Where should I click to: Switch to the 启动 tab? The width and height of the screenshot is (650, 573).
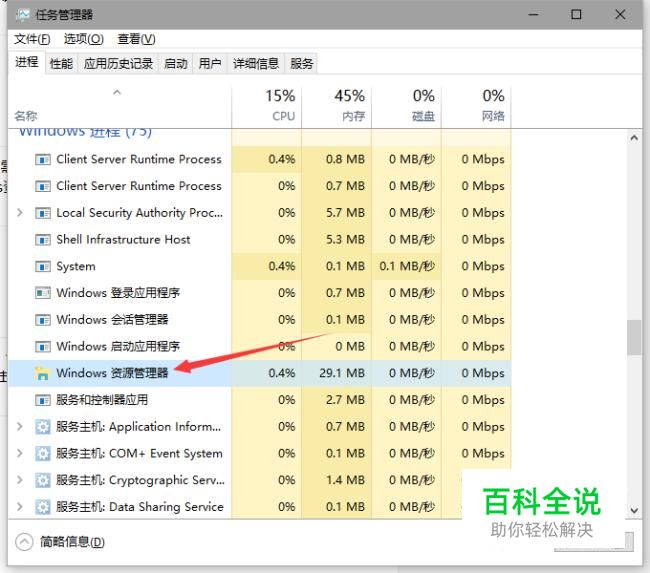(176, 64)
